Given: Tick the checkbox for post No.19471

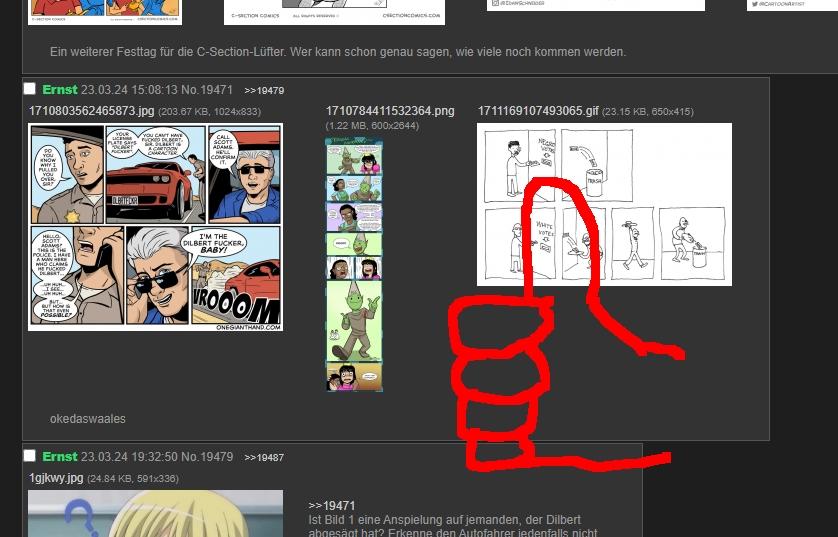Looking at the screenshot, I should (30, 89).
